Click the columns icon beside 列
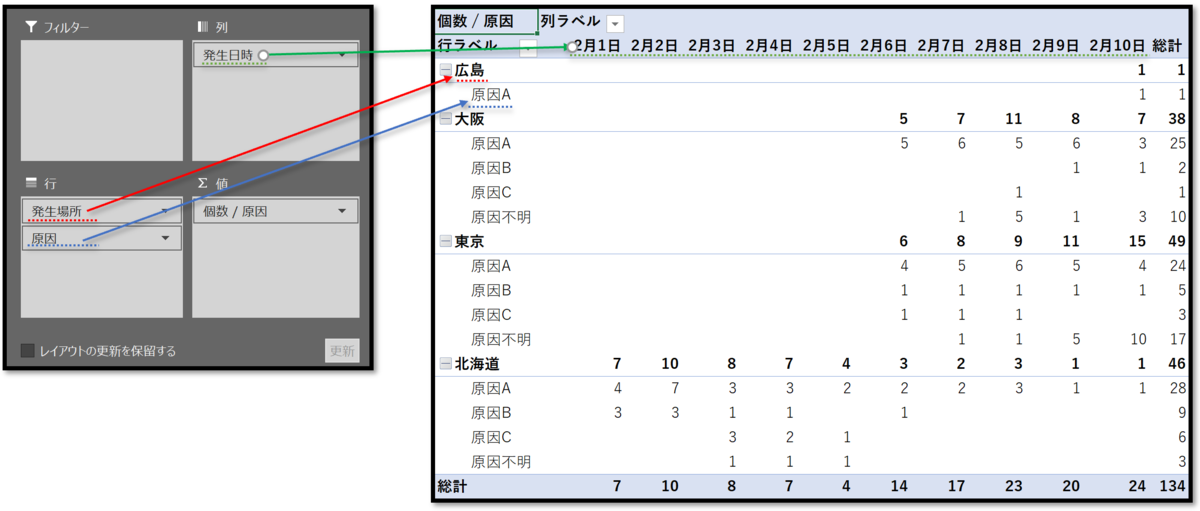1200x511 pixels. (203, 27)
